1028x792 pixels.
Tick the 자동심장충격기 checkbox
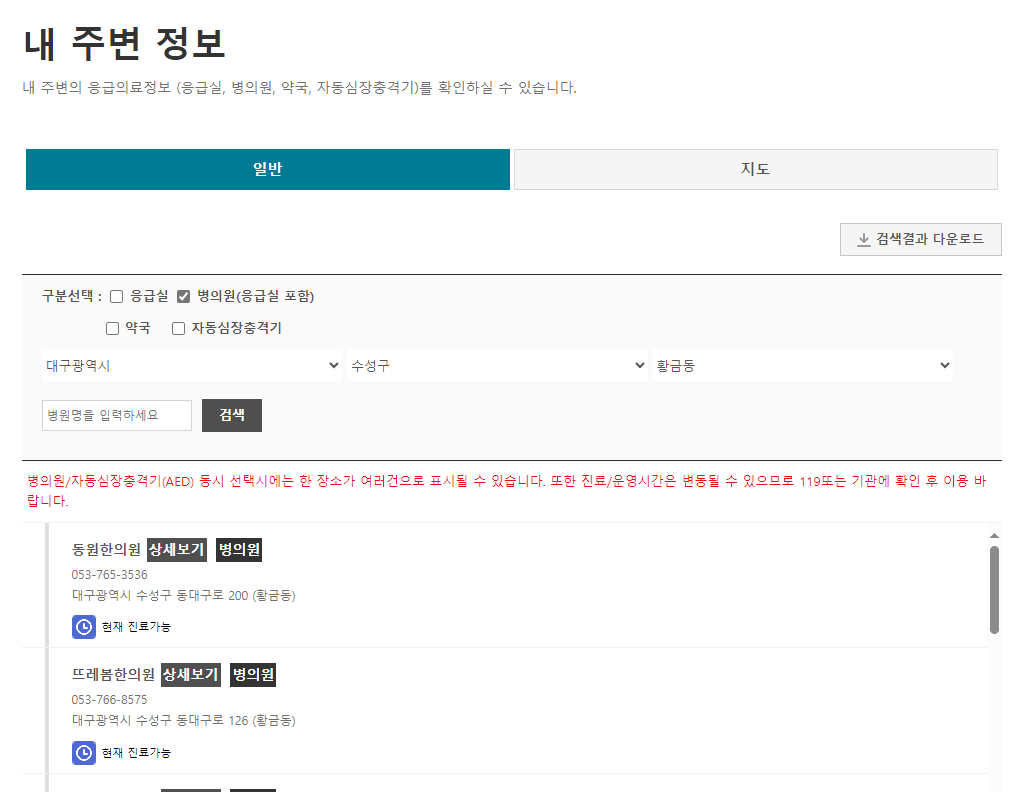(x=178, y=328)
